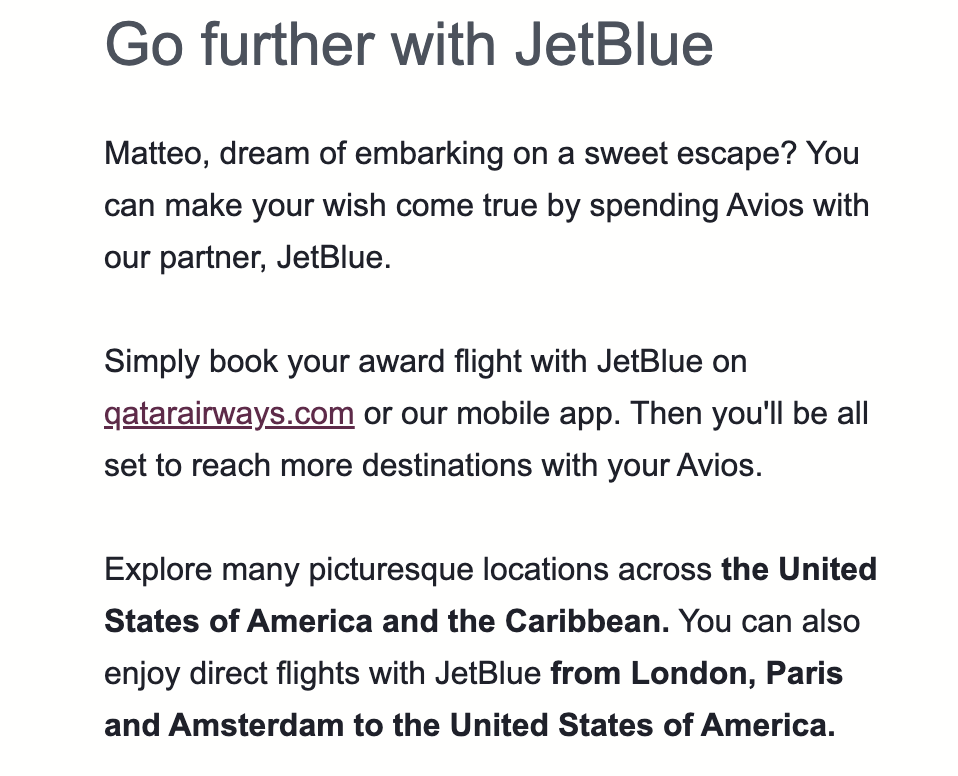
Task: Click the words "or our mobile app."
Action: pos(492,414)
